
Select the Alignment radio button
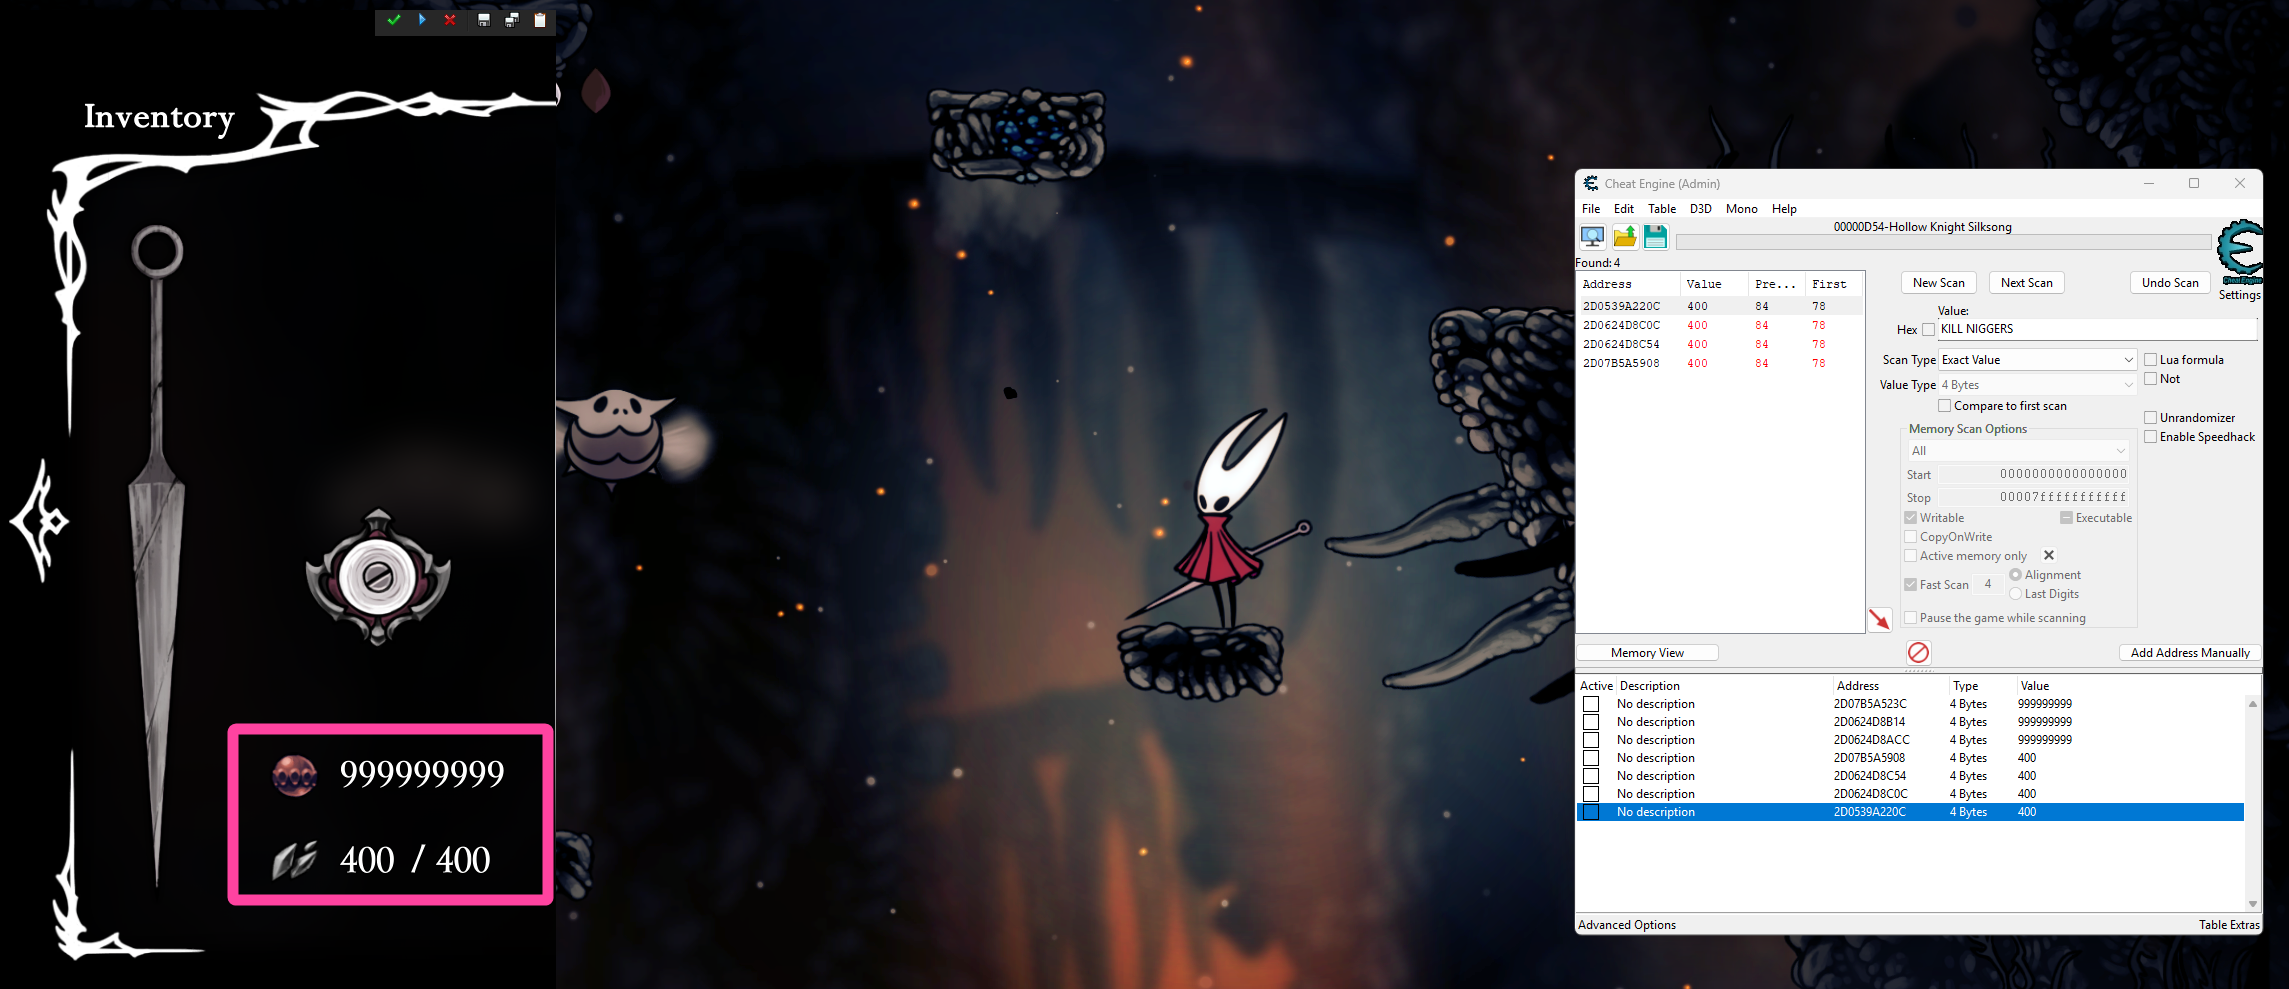click(2015, 575)
